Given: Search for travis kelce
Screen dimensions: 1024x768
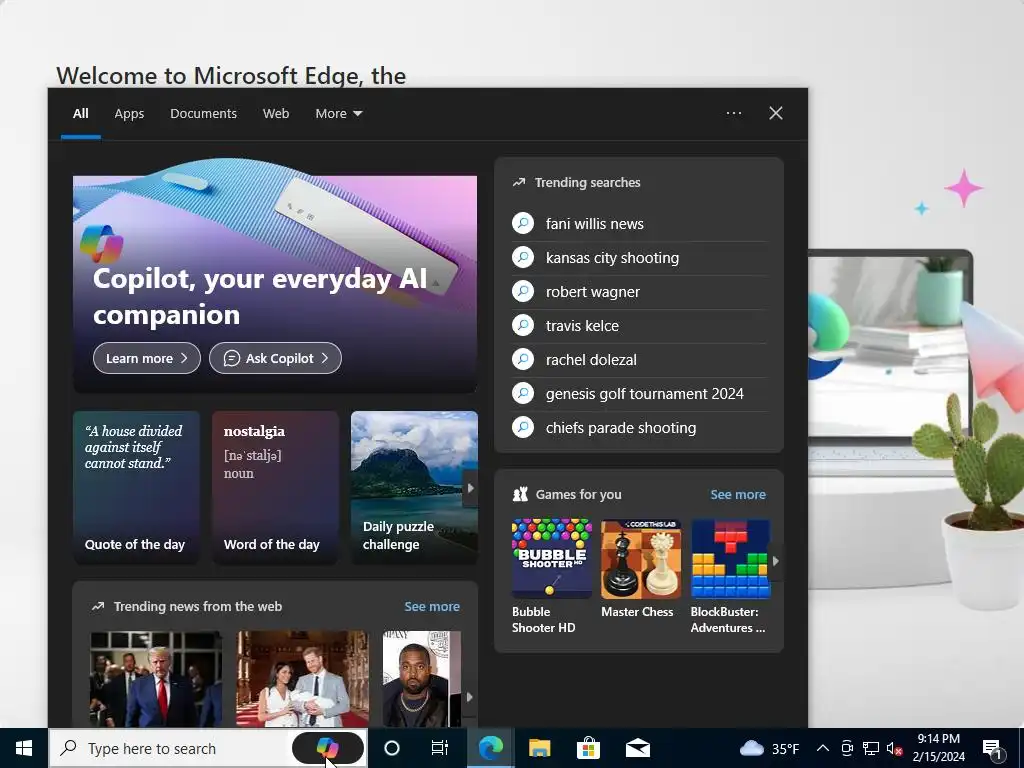Looking at the screenshot, I should click(582, 325).
